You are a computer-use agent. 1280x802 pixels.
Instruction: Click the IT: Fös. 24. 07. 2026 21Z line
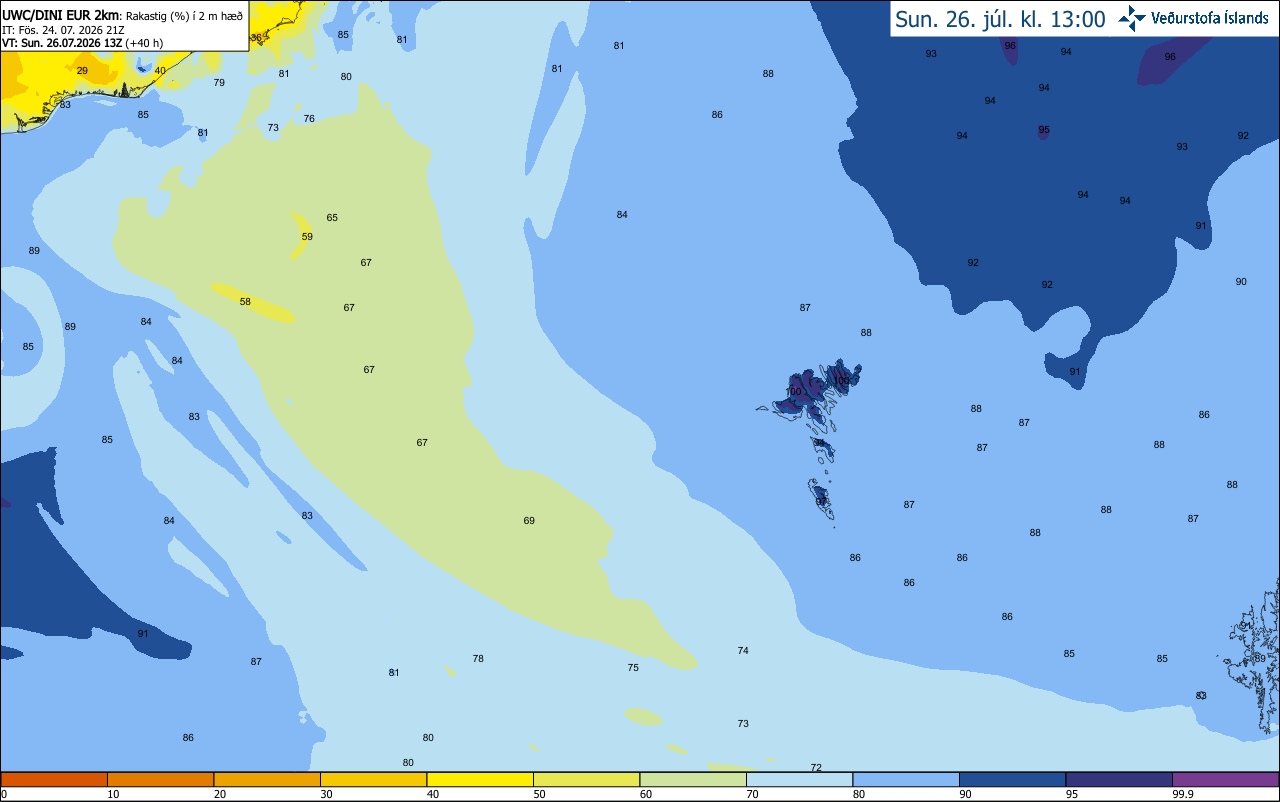tap(63, 30)
